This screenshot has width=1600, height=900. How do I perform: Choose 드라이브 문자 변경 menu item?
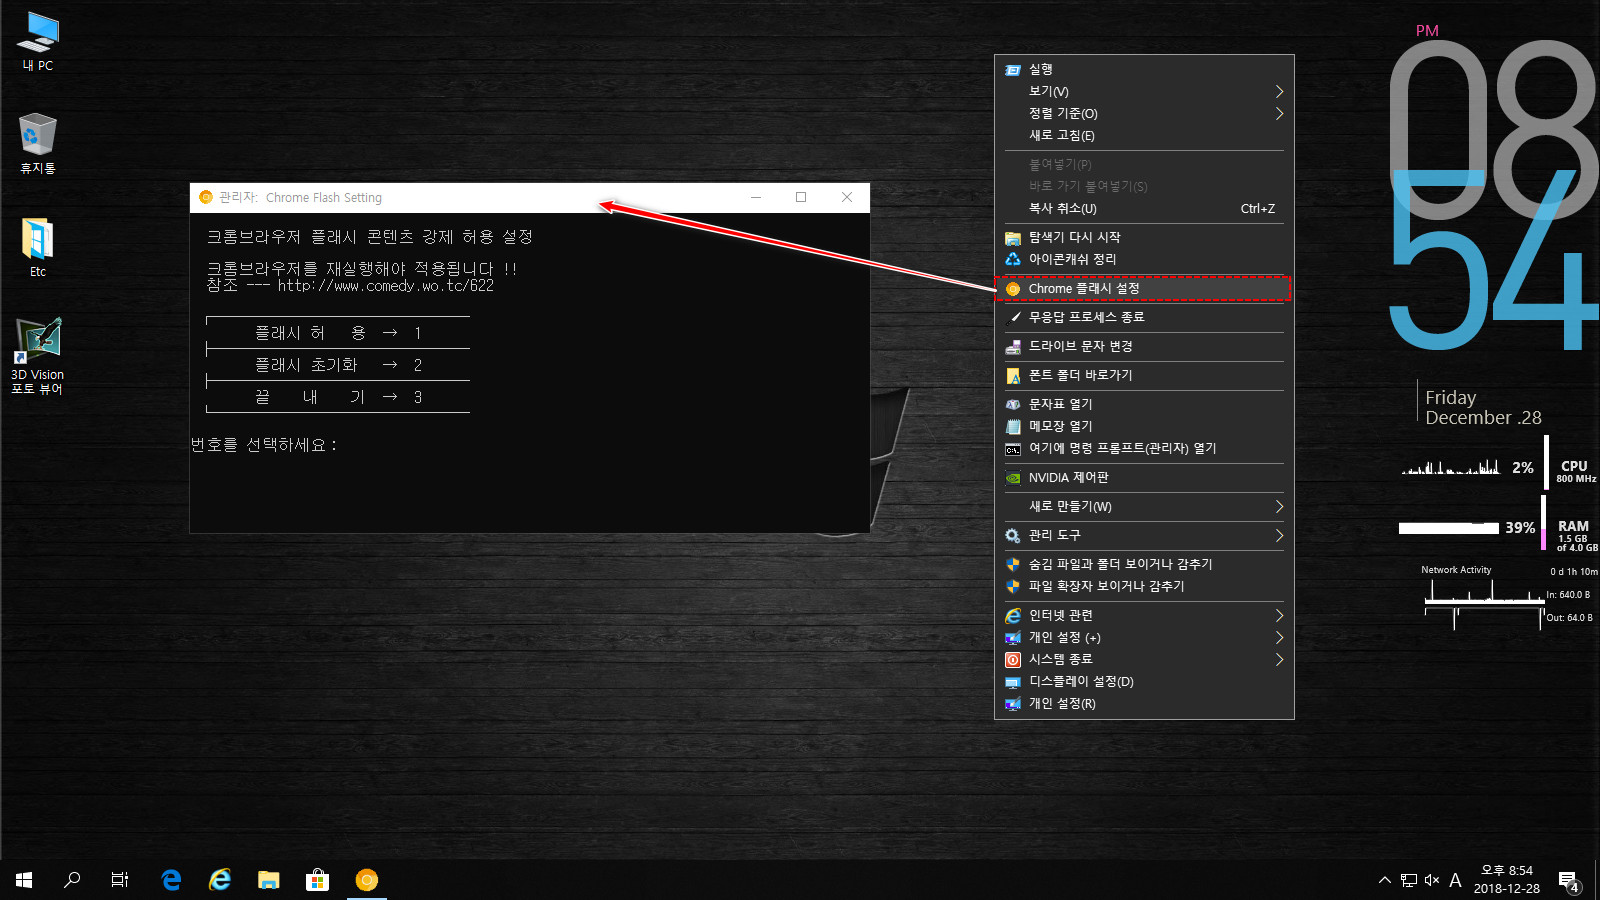click(x=1144, y=346)
